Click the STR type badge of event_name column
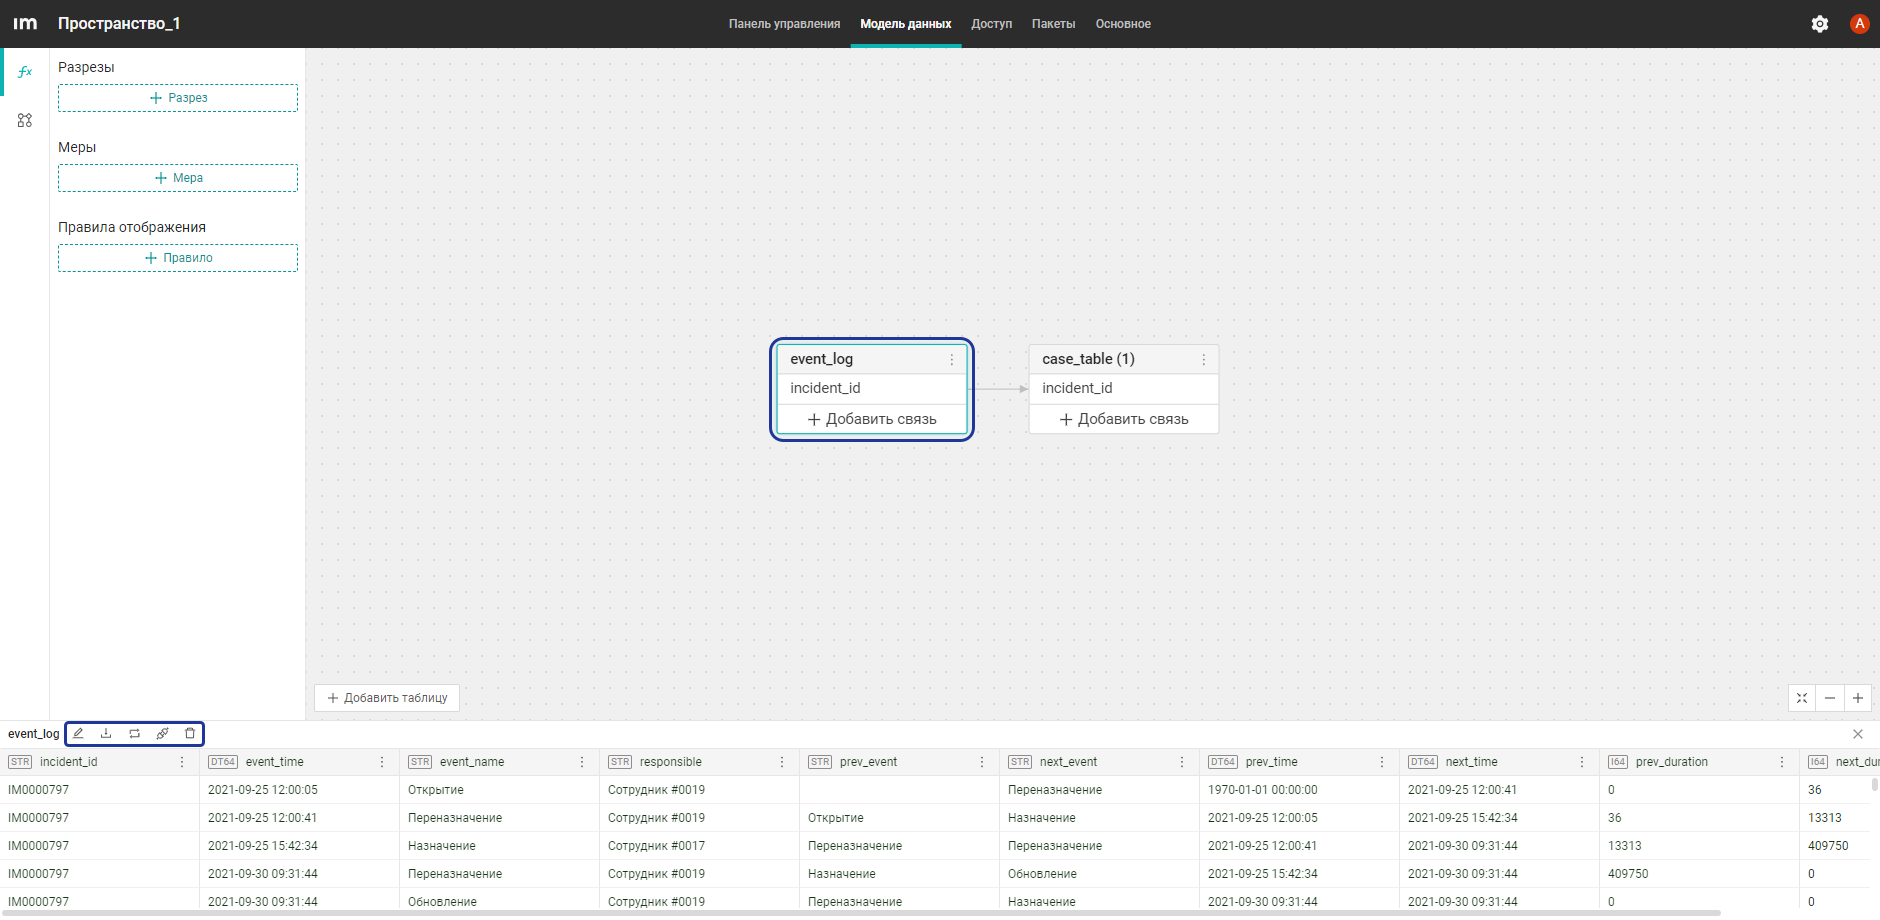1880x920 pixels. tap(420, 762)
